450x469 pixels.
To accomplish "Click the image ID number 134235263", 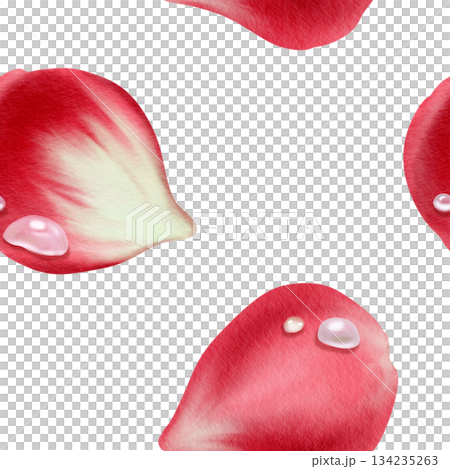I will tap(404, 461).
